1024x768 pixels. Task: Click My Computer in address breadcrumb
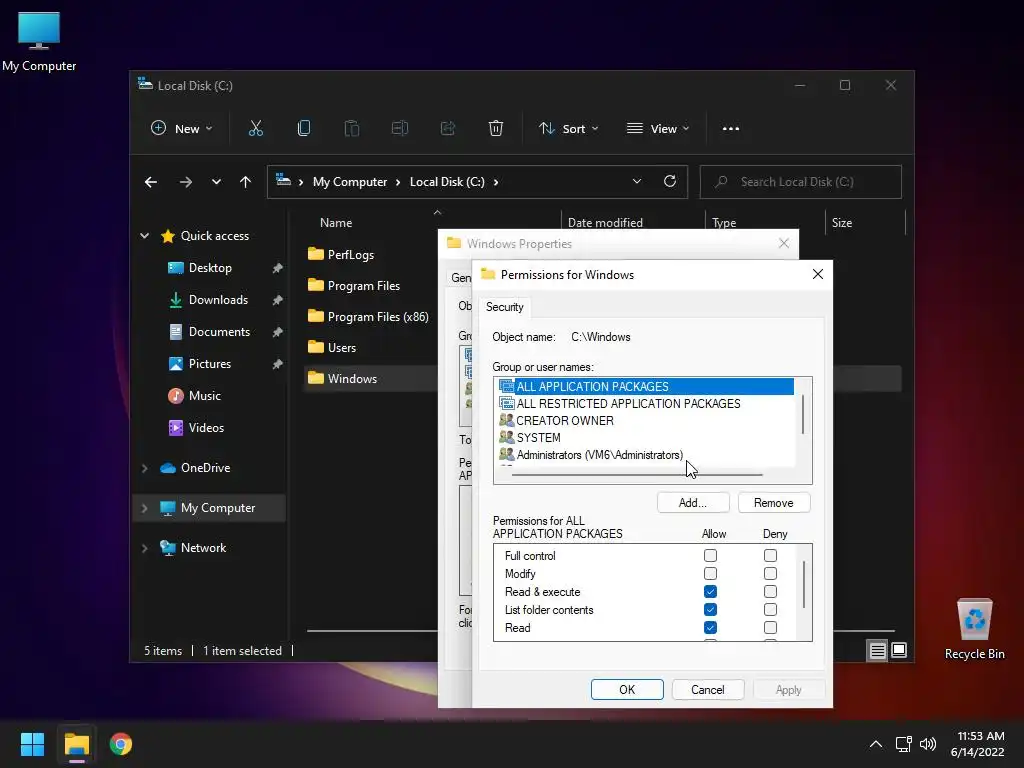349,182
